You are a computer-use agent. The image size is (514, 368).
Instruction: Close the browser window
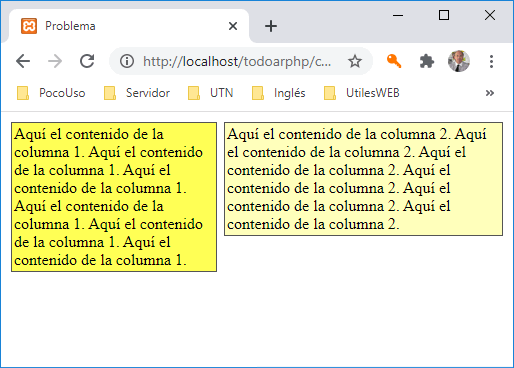coord(490,15)
